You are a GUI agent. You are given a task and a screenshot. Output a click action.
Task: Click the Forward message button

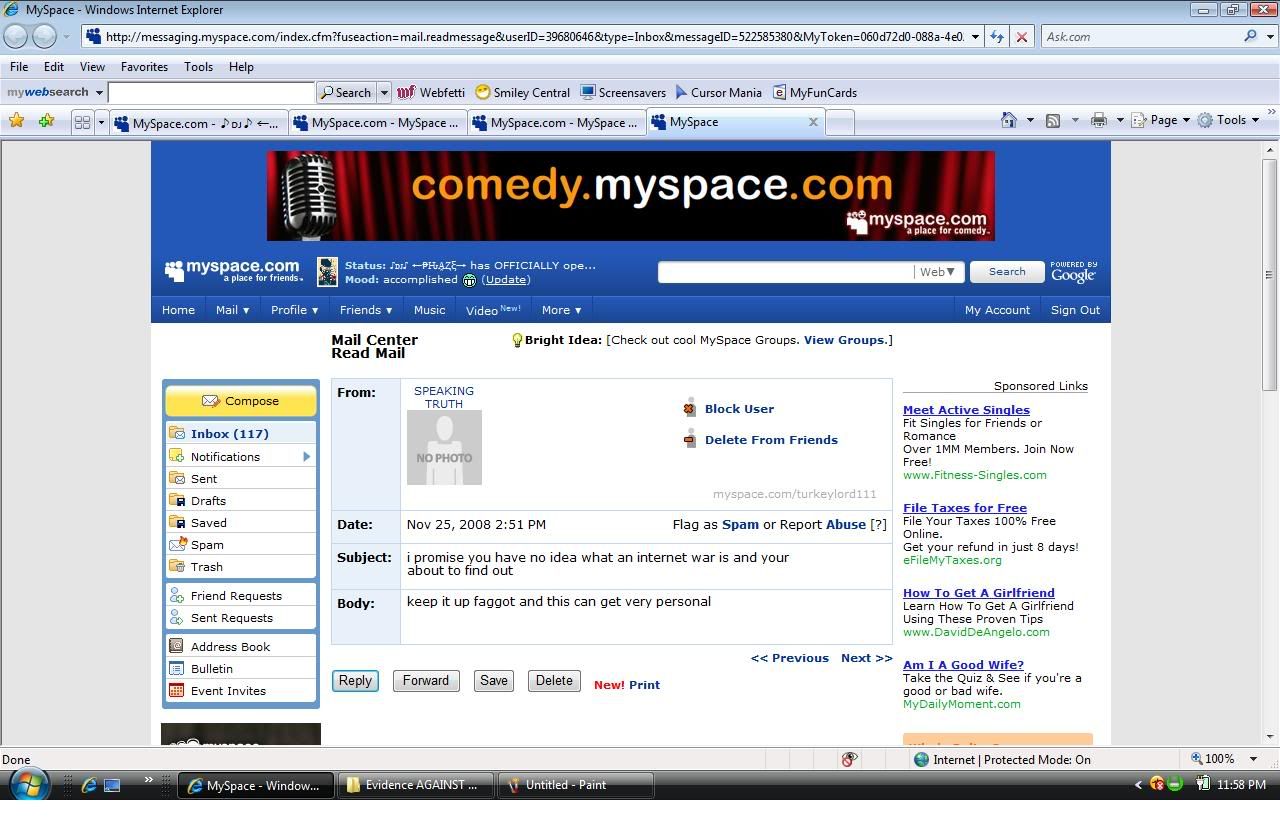[x=426, y=681]
